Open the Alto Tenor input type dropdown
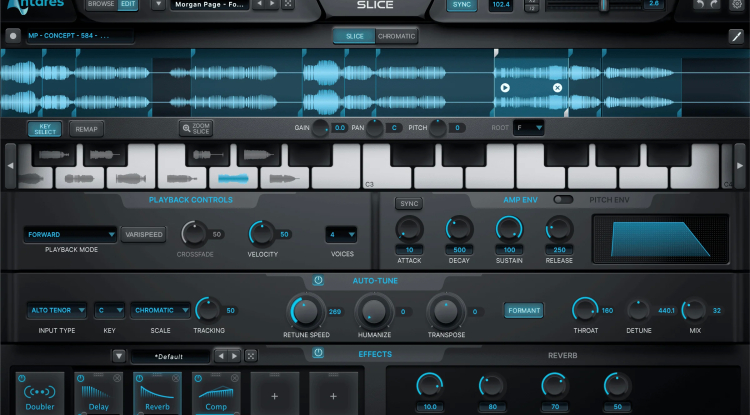The width and height of the screenshot is (750, 415). (x=57, y=310)
